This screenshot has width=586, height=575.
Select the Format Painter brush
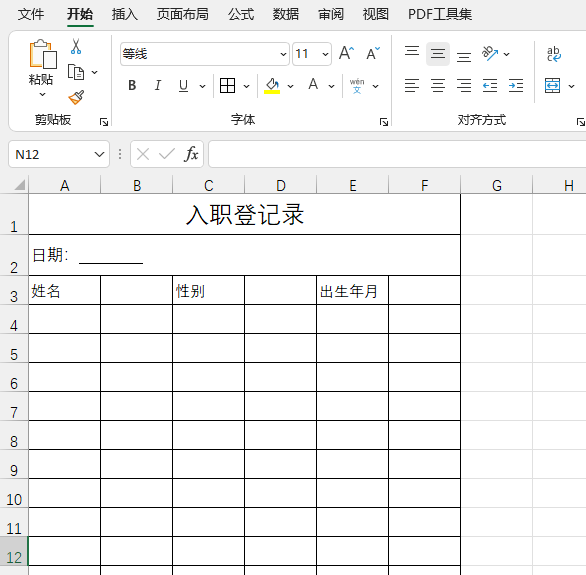pyautogui.click(x=76, y=97)
